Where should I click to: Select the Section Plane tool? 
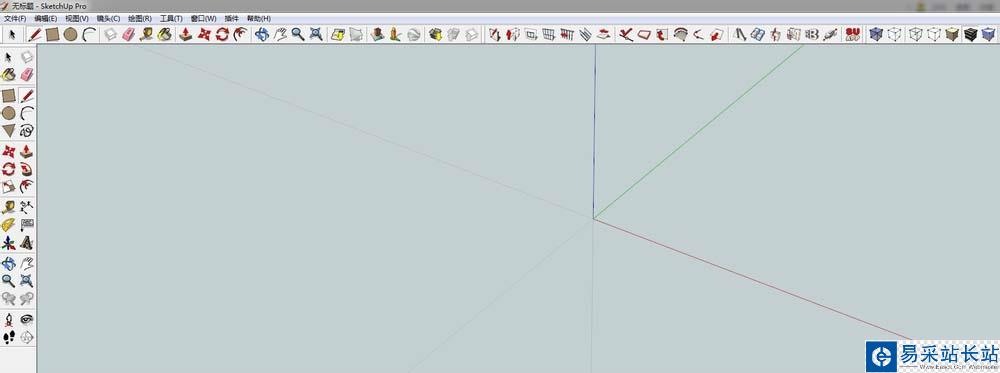click(27, 337)
